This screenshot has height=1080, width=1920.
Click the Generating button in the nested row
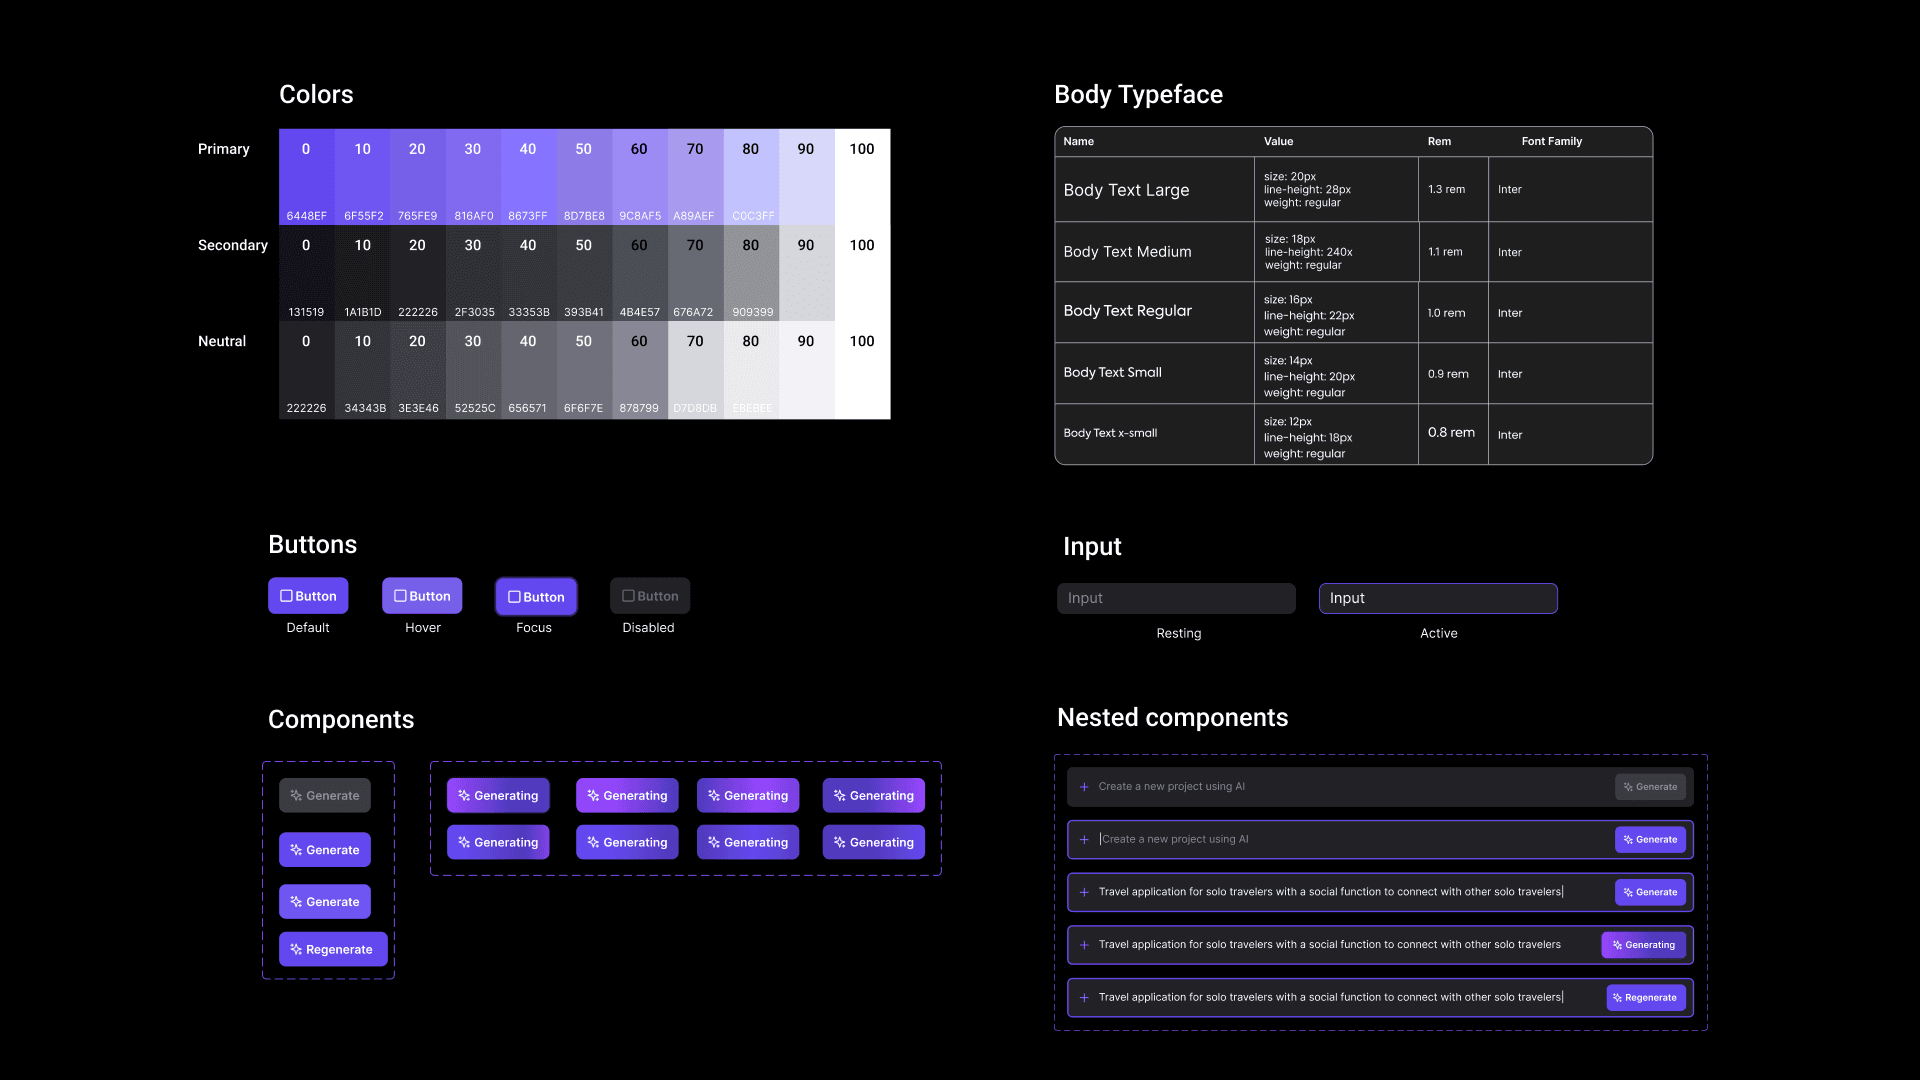point(1644,945)
